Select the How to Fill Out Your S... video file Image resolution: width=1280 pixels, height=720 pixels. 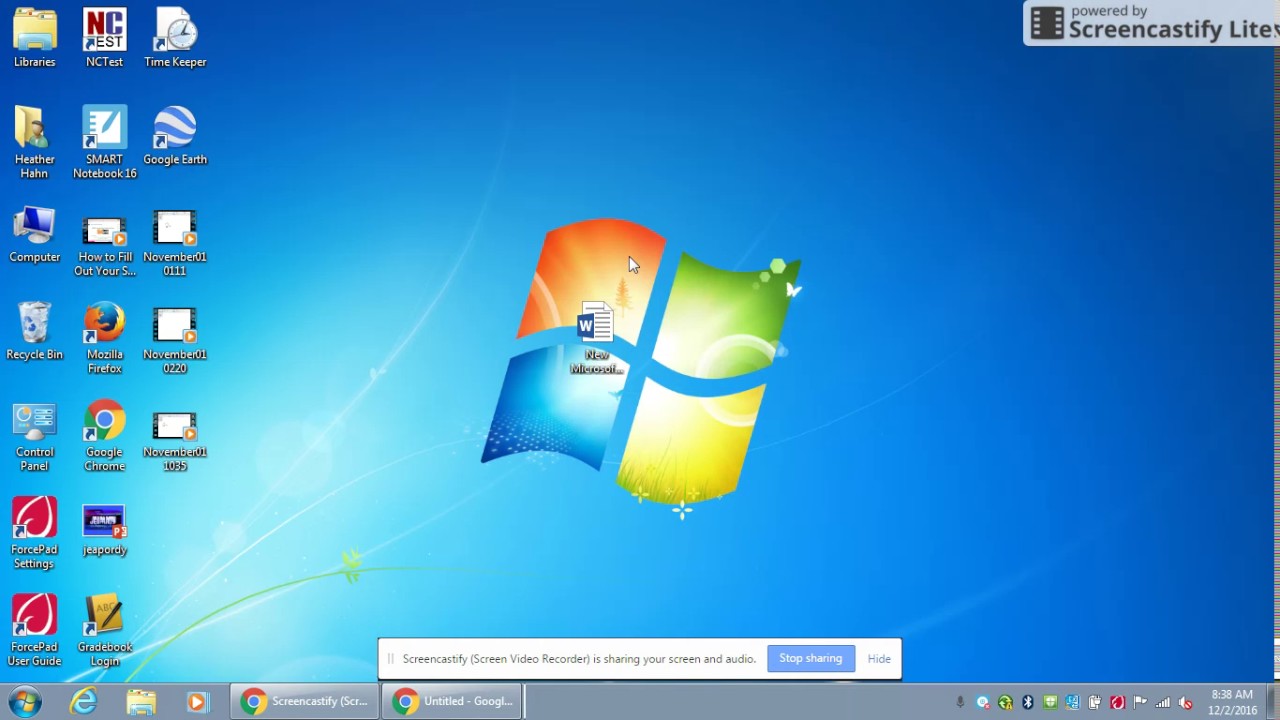(x=104, y=242)
